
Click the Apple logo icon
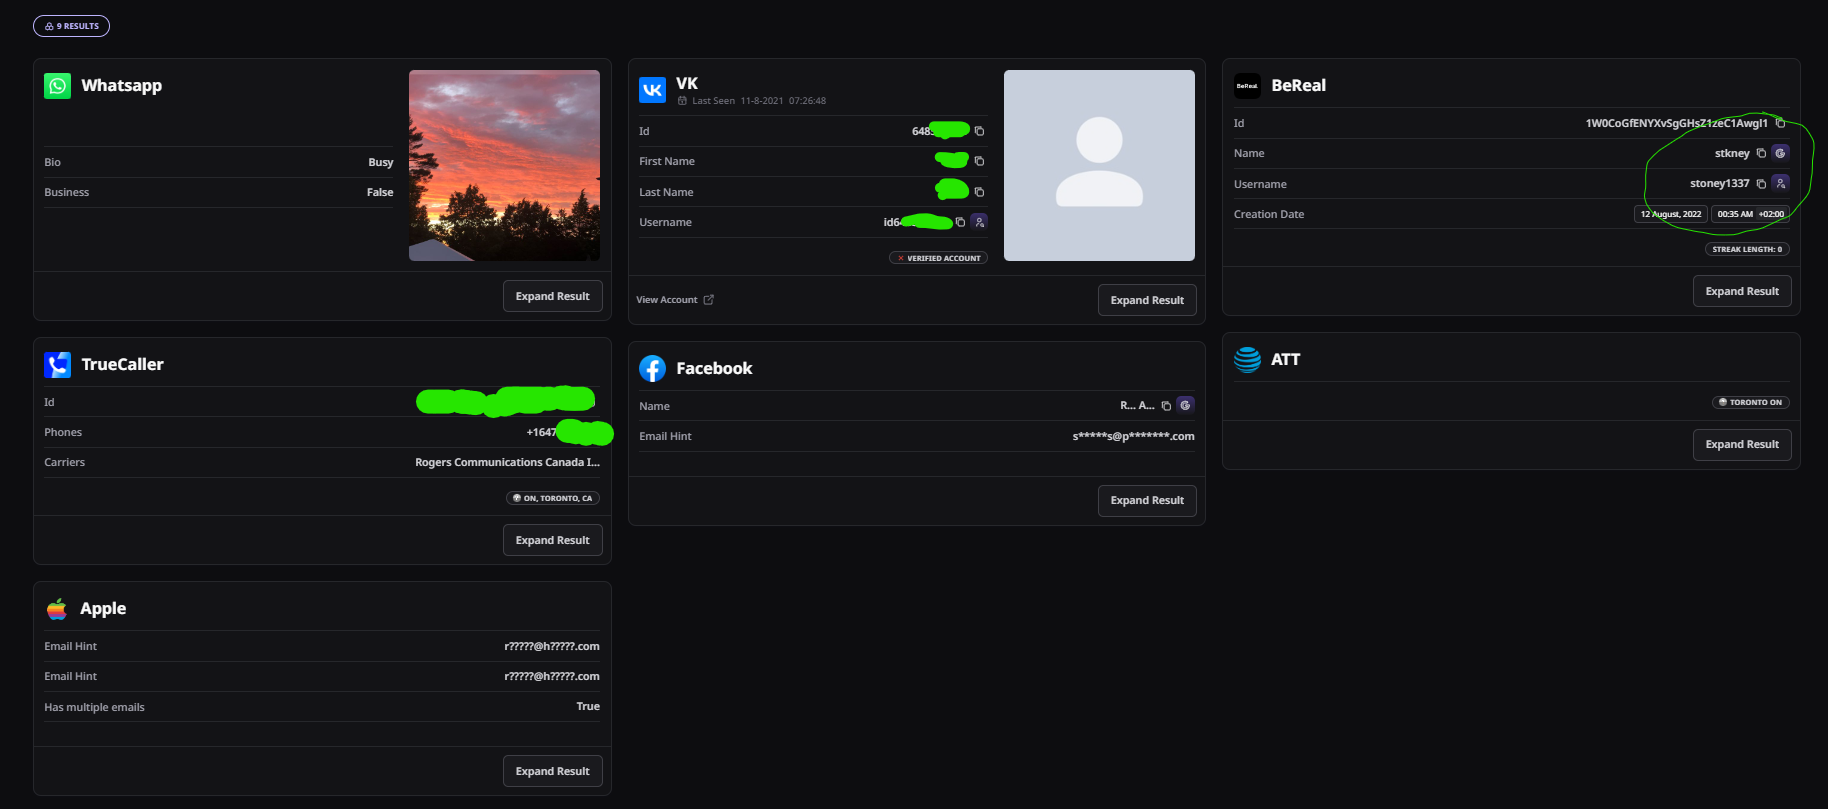(x=57, y=609)
